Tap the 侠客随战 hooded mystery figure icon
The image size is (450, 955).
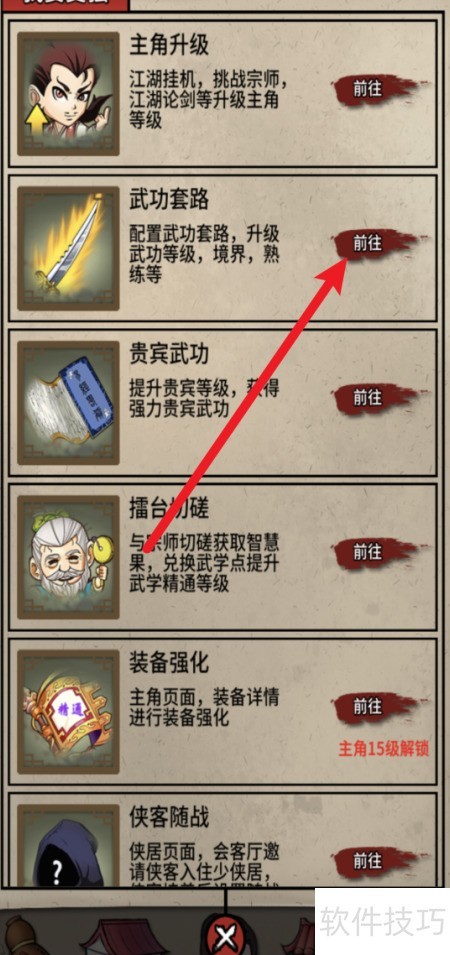68,845
